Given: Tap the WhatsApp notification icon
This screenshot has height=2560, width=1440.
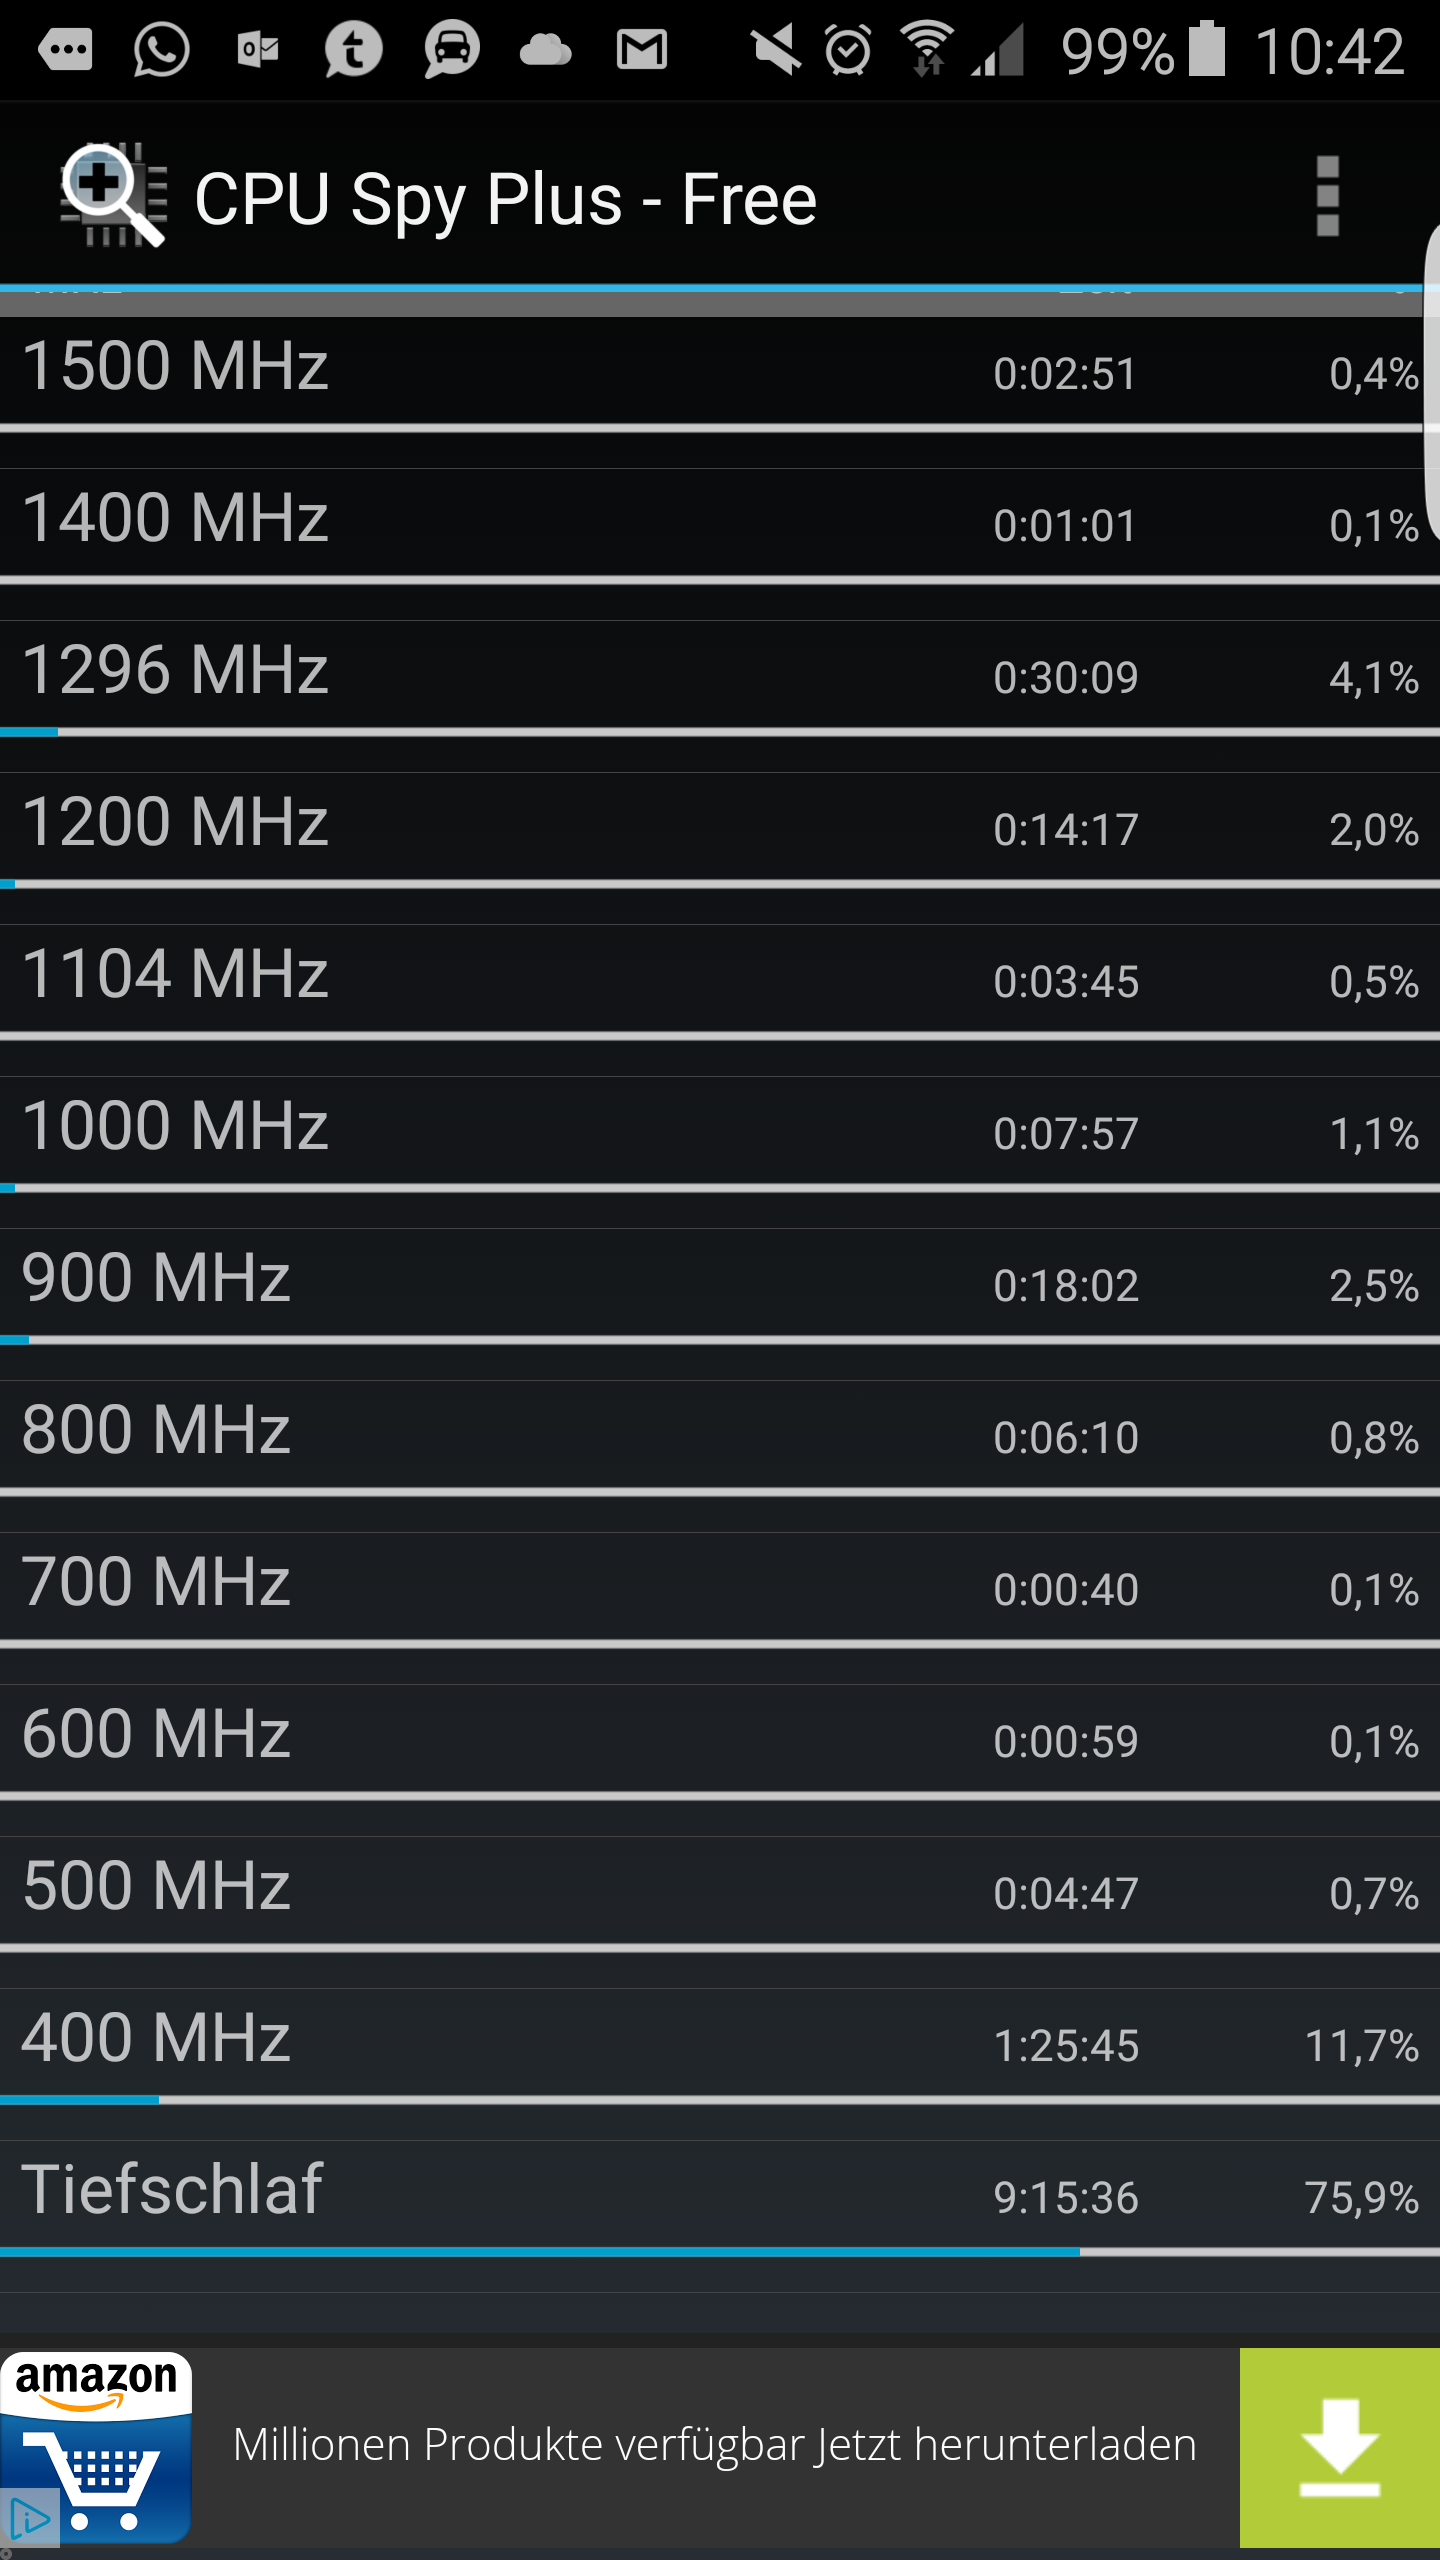Looking at the screenshot, I should coord(161,49).
